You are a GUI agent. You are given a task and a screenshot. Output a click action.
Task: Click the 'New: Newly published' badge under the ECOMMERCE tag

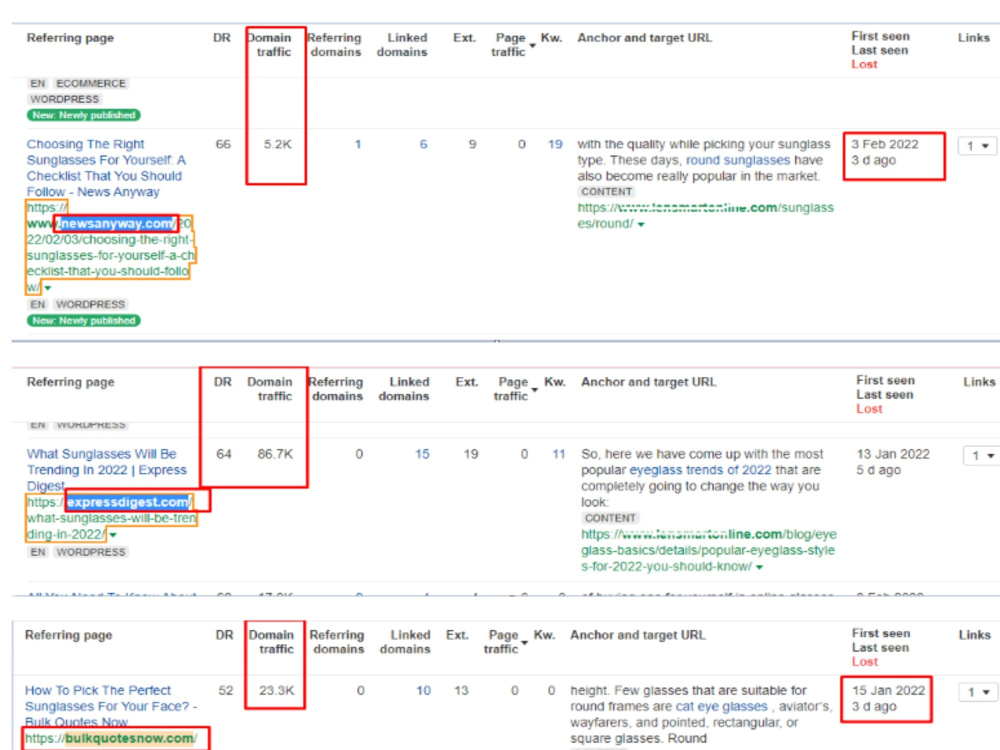tap(84, 115)
